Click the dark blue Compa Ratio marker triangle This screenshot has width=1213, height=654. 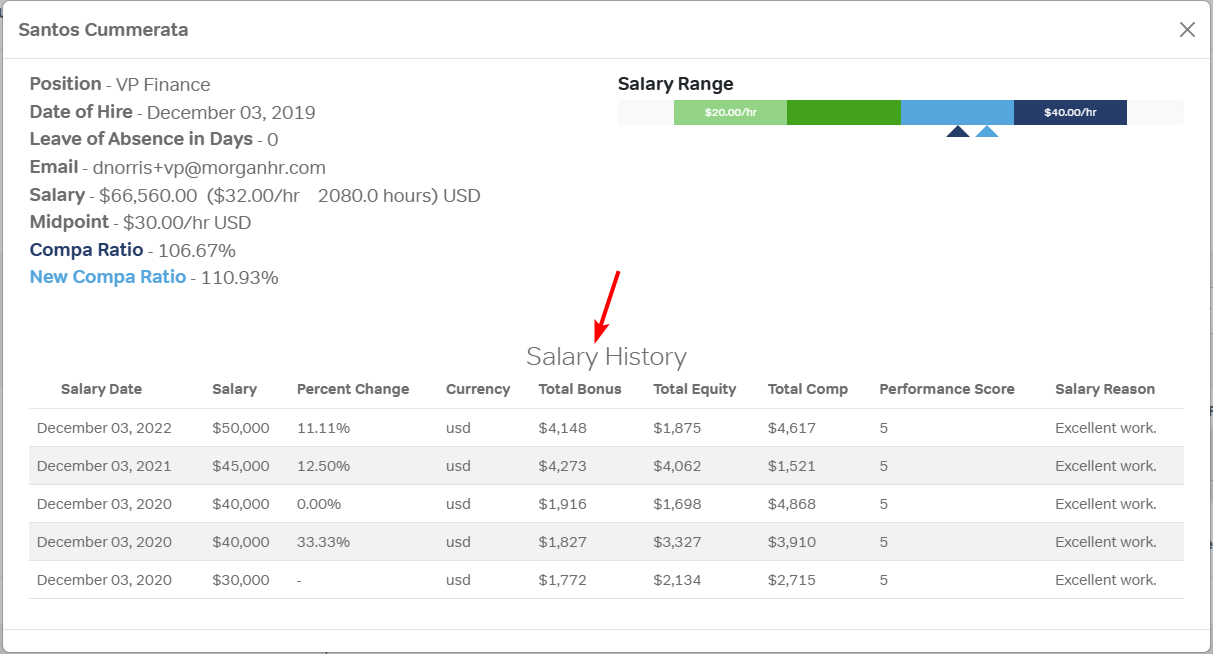pos(958,131)
